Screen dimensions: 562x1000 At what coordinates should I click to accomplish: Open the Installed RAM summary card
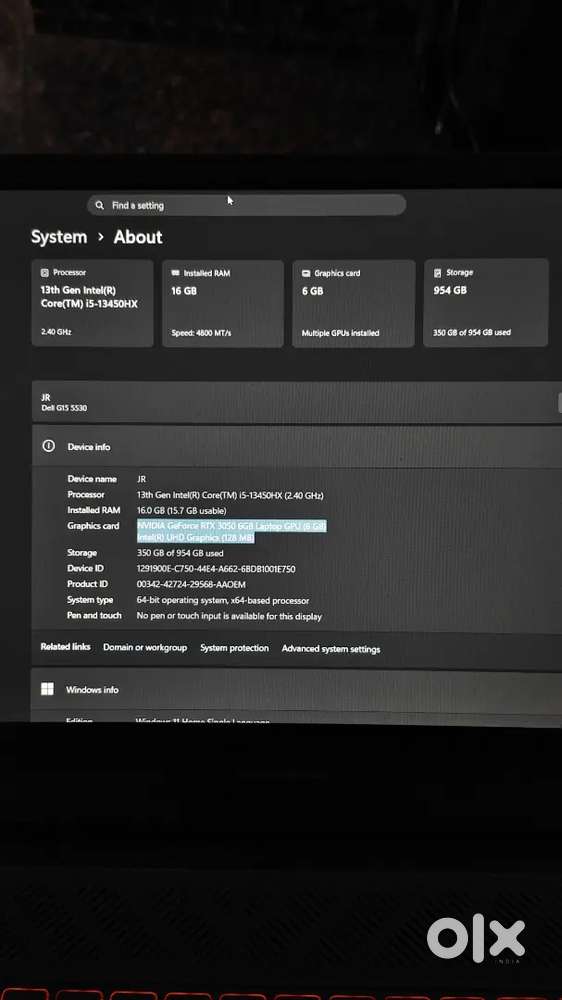click(x=223, y=303)
